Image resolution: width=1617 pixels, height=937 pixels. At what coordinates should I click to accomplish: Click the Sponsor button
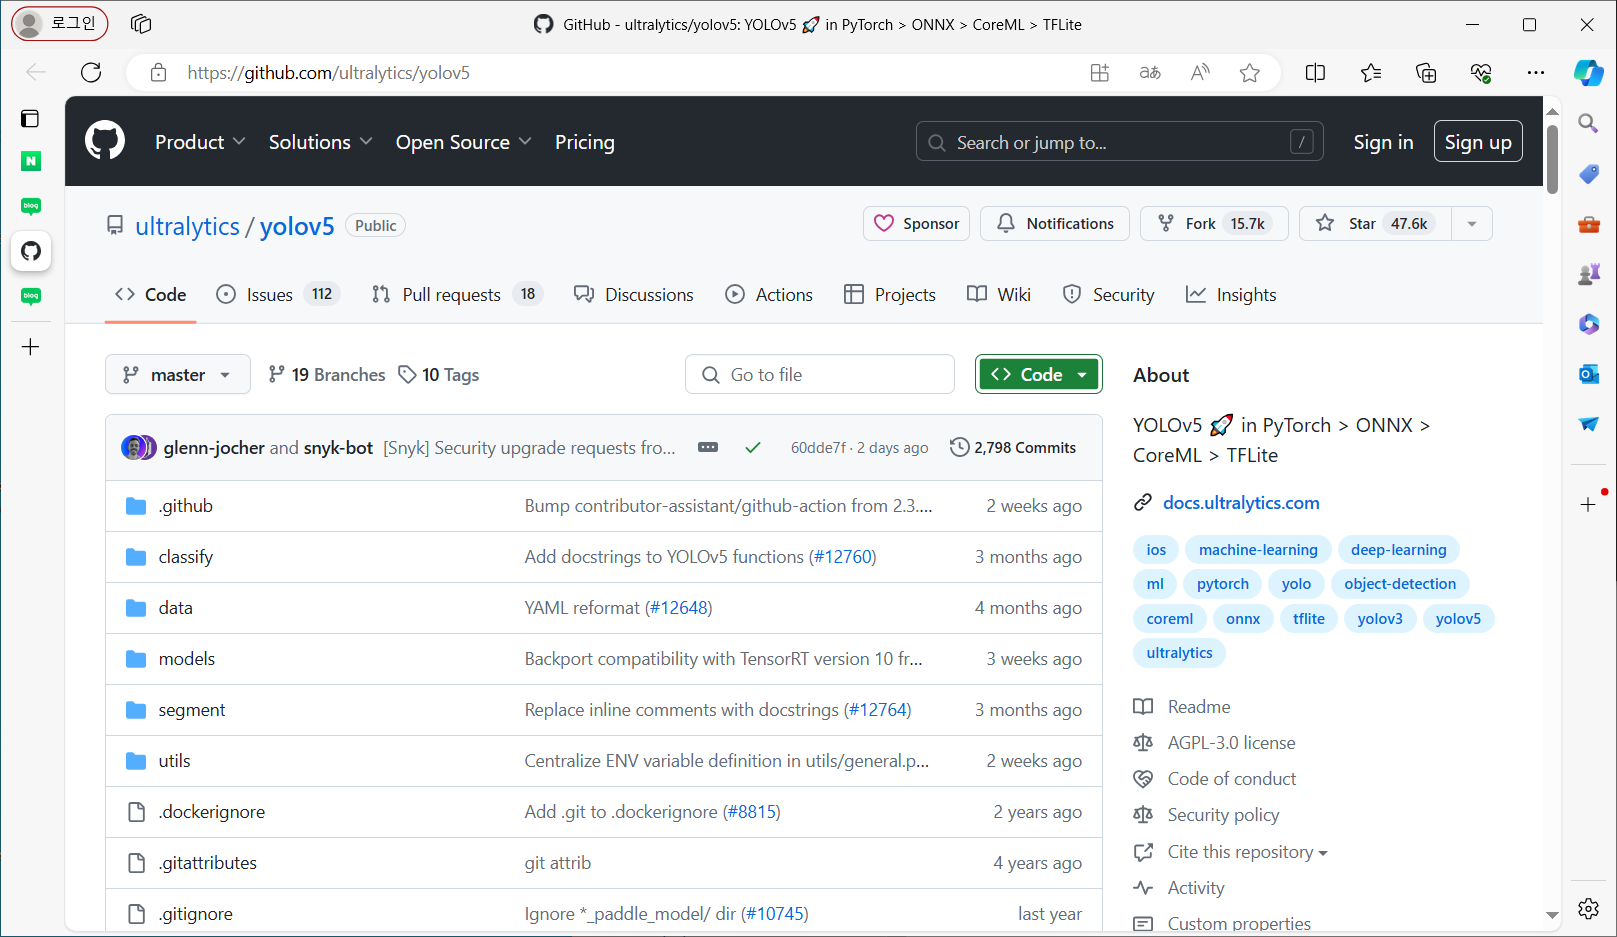(917, 223)
